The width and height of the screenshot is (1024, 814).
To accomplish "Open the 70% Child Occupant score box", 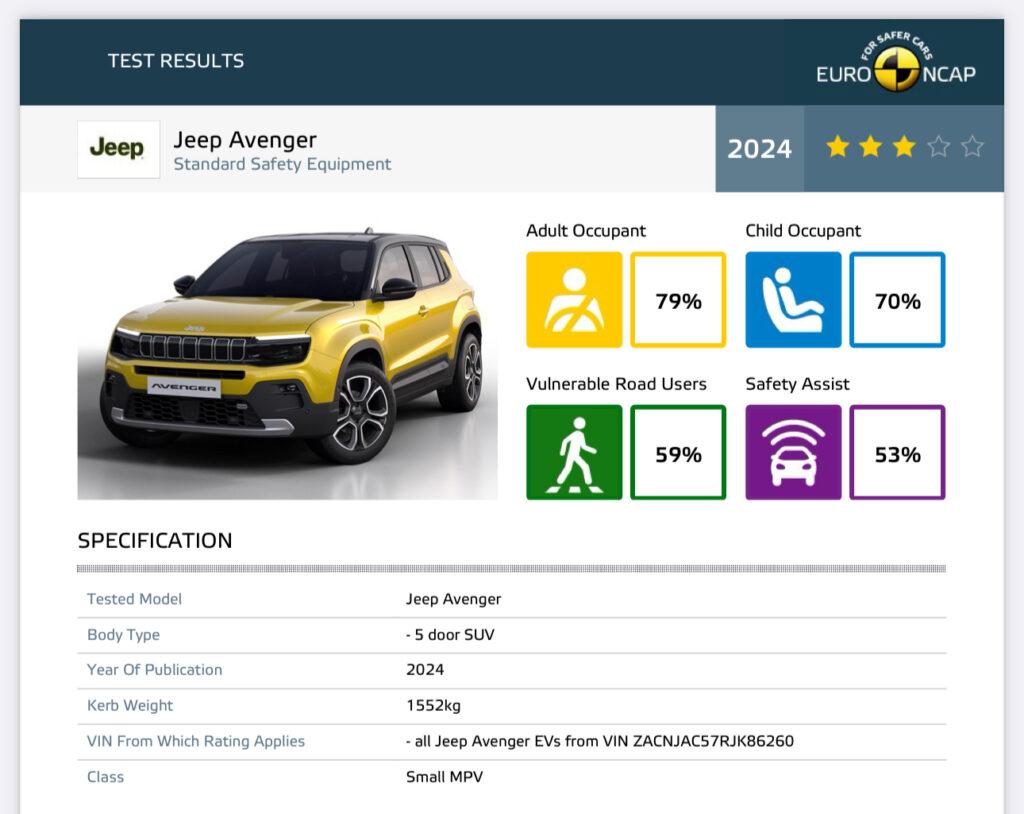I will (x=897, y=300).
